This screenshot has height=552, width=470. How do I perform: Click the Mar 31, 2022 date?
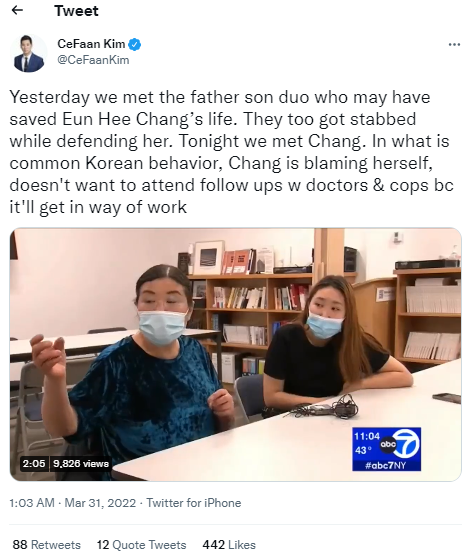(x=100, y=503)
